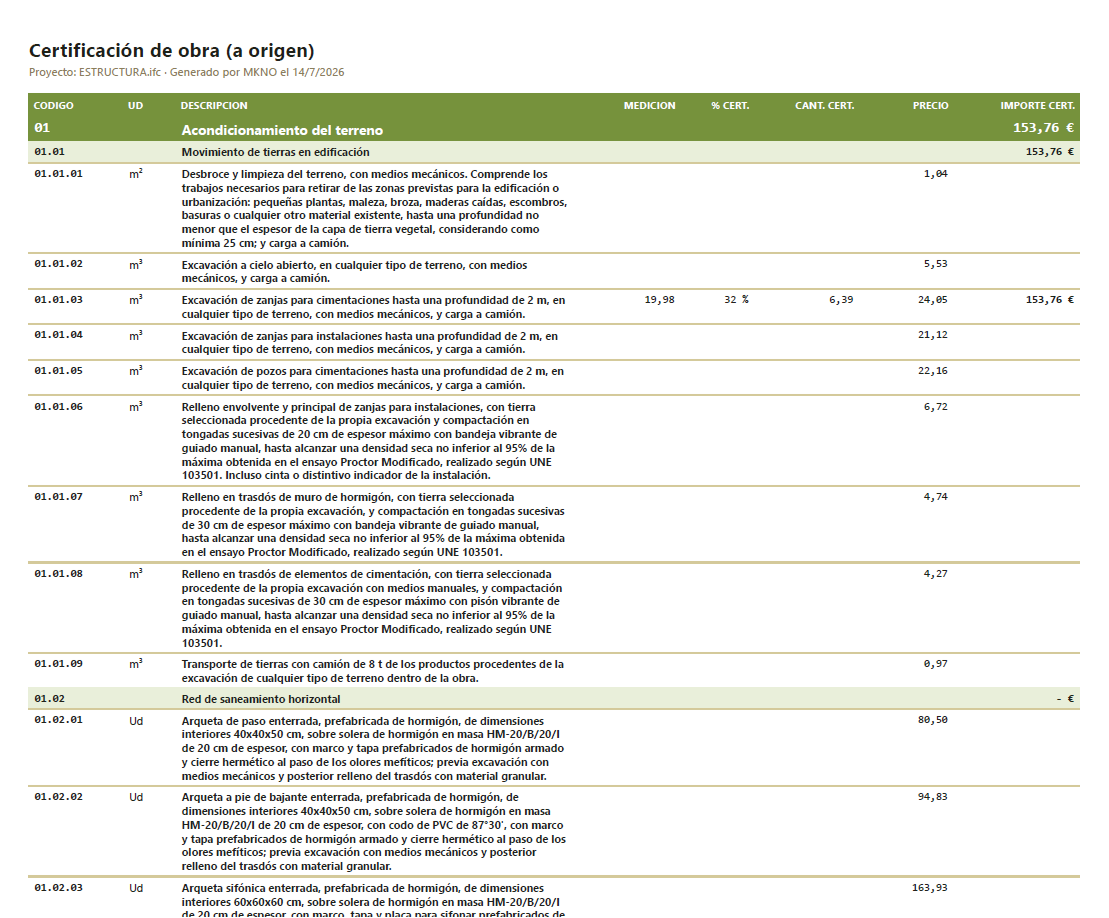Click price 22,16
The height and width of the screenshot is (918, 1109).
tap(932, 371)
